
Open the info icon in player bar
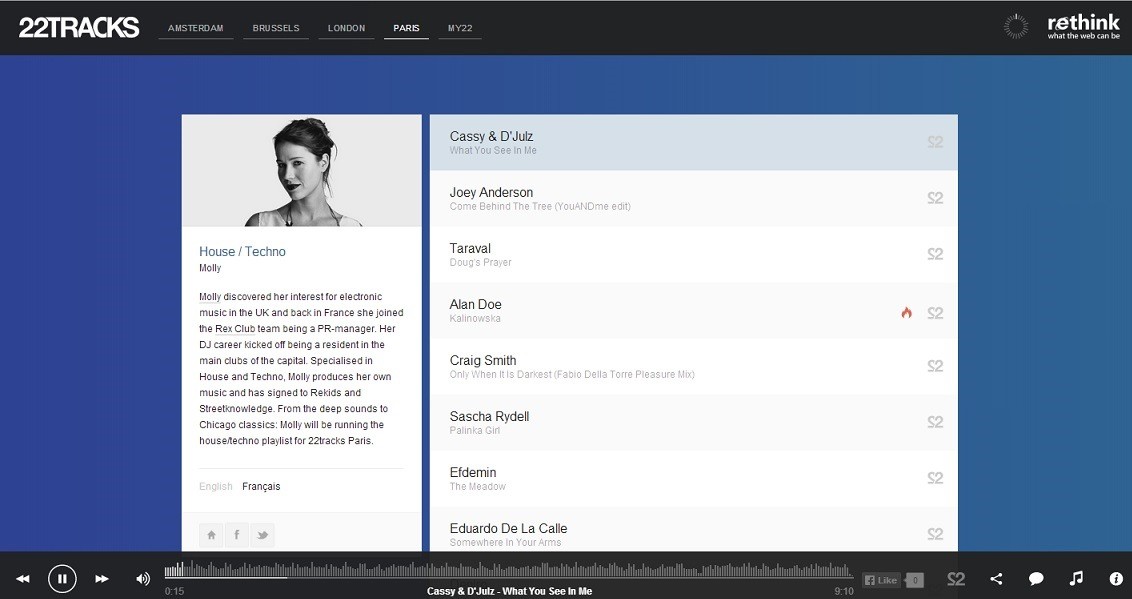click(1116, 579)
